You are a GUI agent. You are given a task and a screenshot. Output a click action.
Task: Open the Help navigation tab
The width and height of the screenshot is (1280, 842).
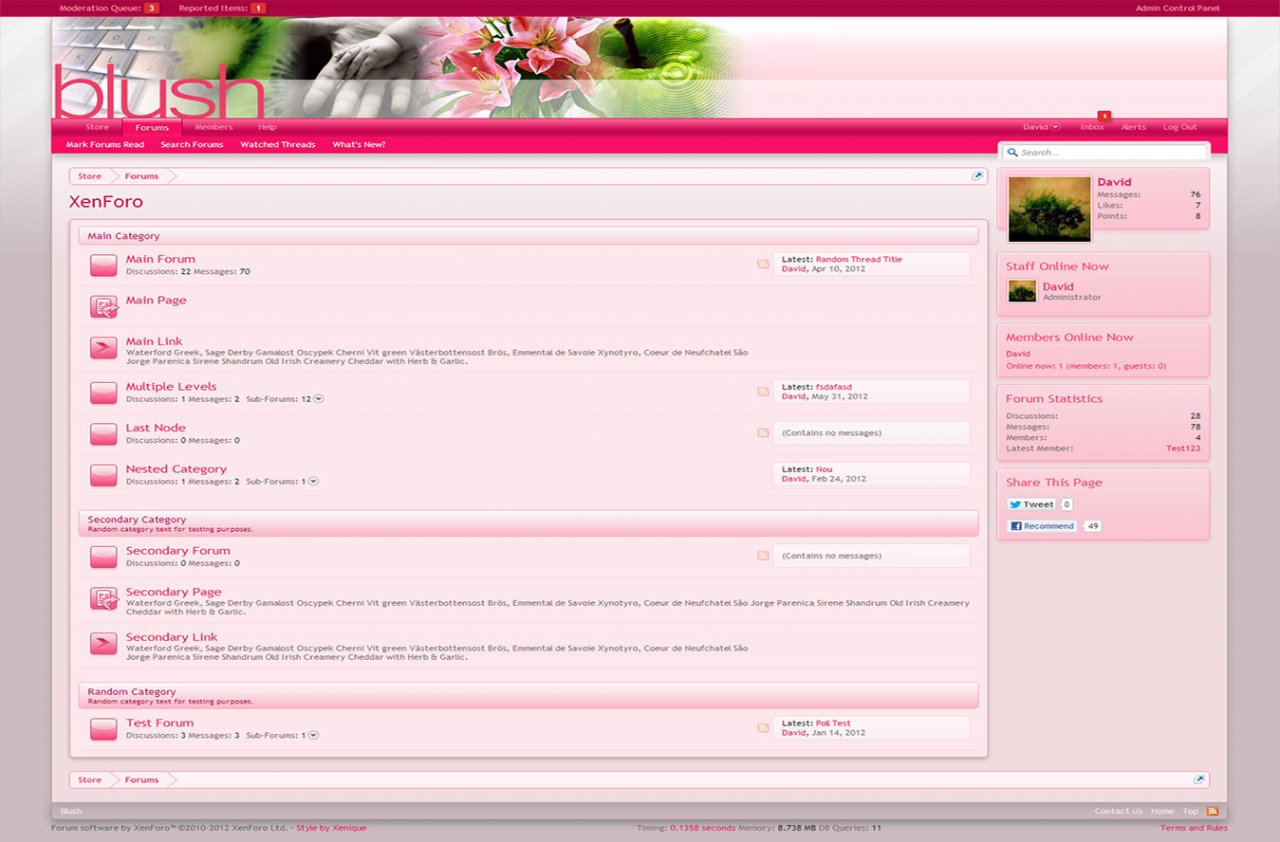(x=267, y=127)
